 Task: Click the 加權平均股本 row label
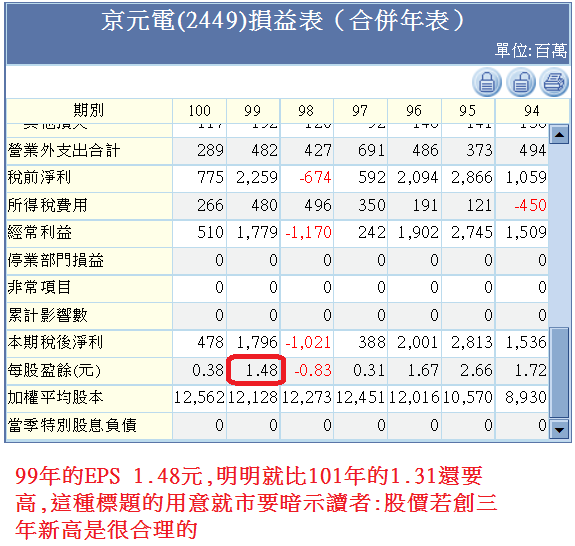click(x=55, y=397)
